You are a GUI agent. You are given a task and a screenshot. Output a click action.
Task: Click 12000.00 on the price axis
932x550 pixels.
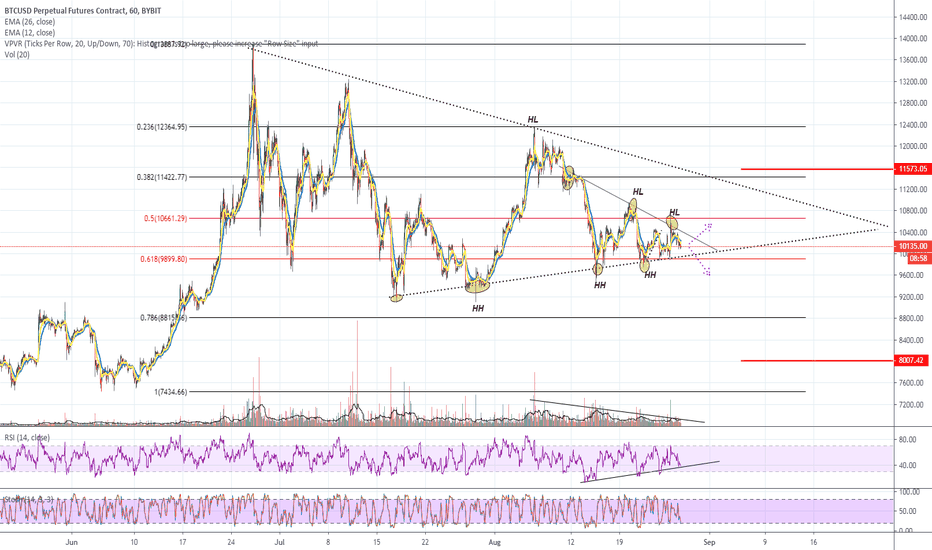tap(912, 146)
